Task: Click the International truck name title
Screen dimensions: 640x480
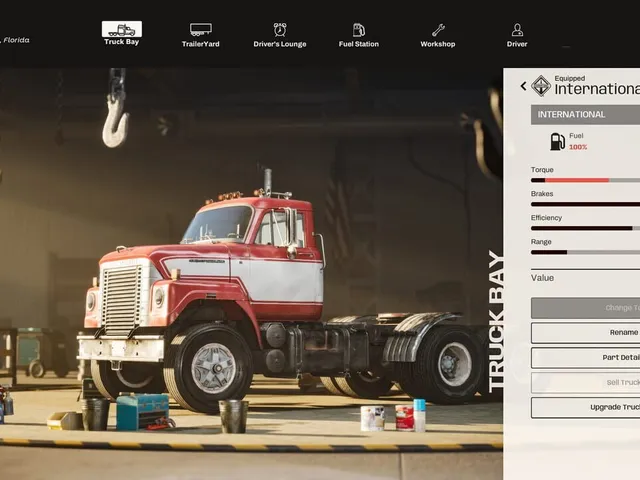Action: point(597,89)
